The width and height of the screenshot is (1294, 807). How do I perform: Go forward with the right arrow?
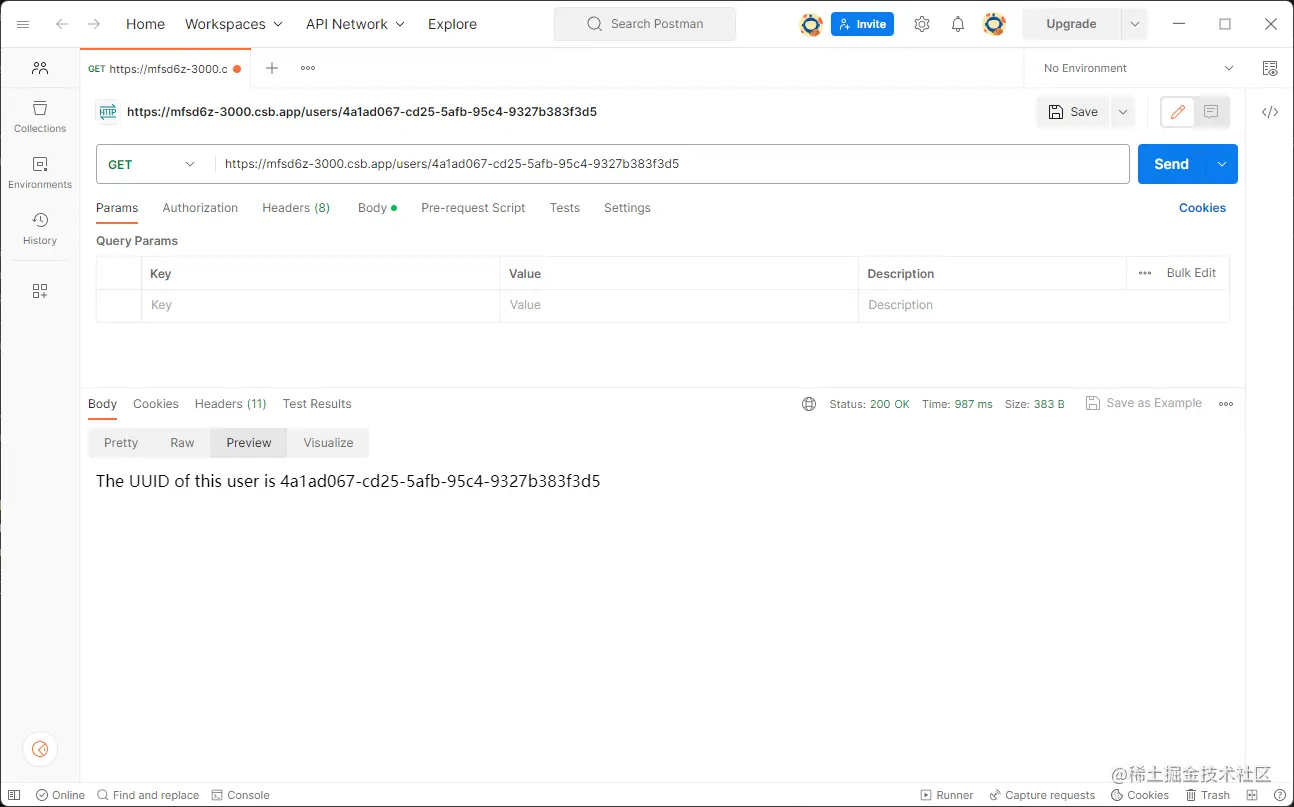94,24
